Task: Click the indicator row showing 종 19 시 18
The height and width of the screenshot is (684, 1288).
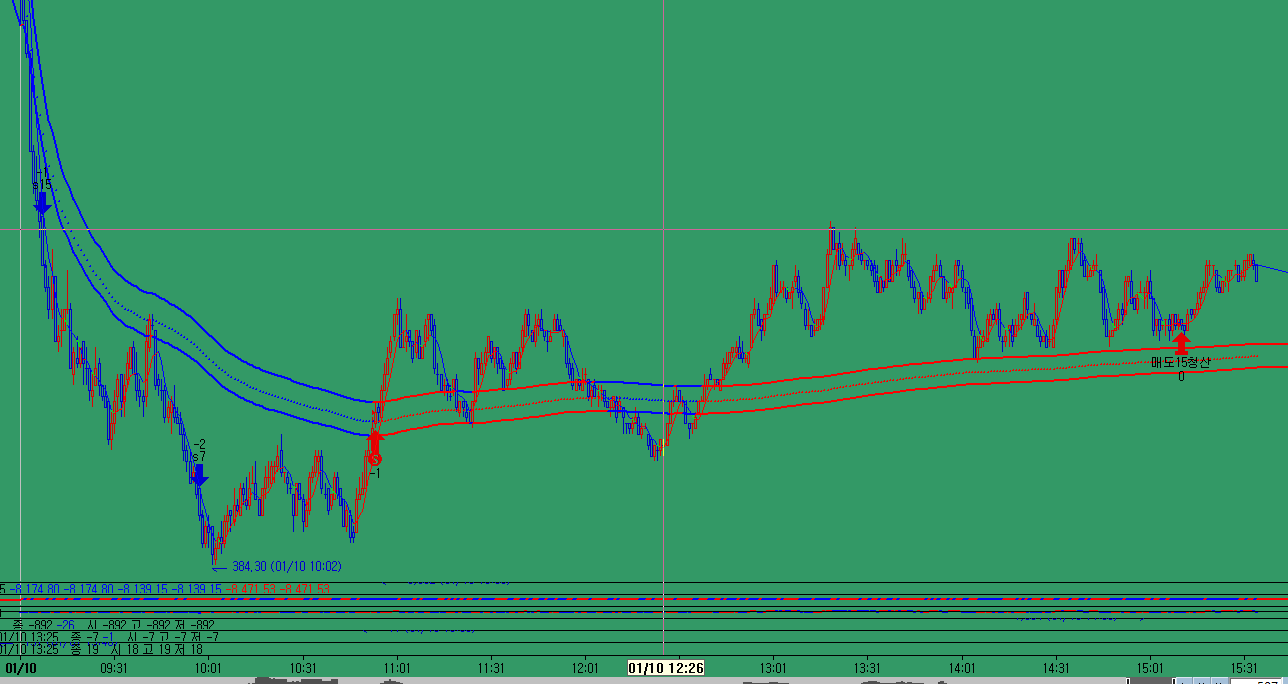Action: (110, 648)
